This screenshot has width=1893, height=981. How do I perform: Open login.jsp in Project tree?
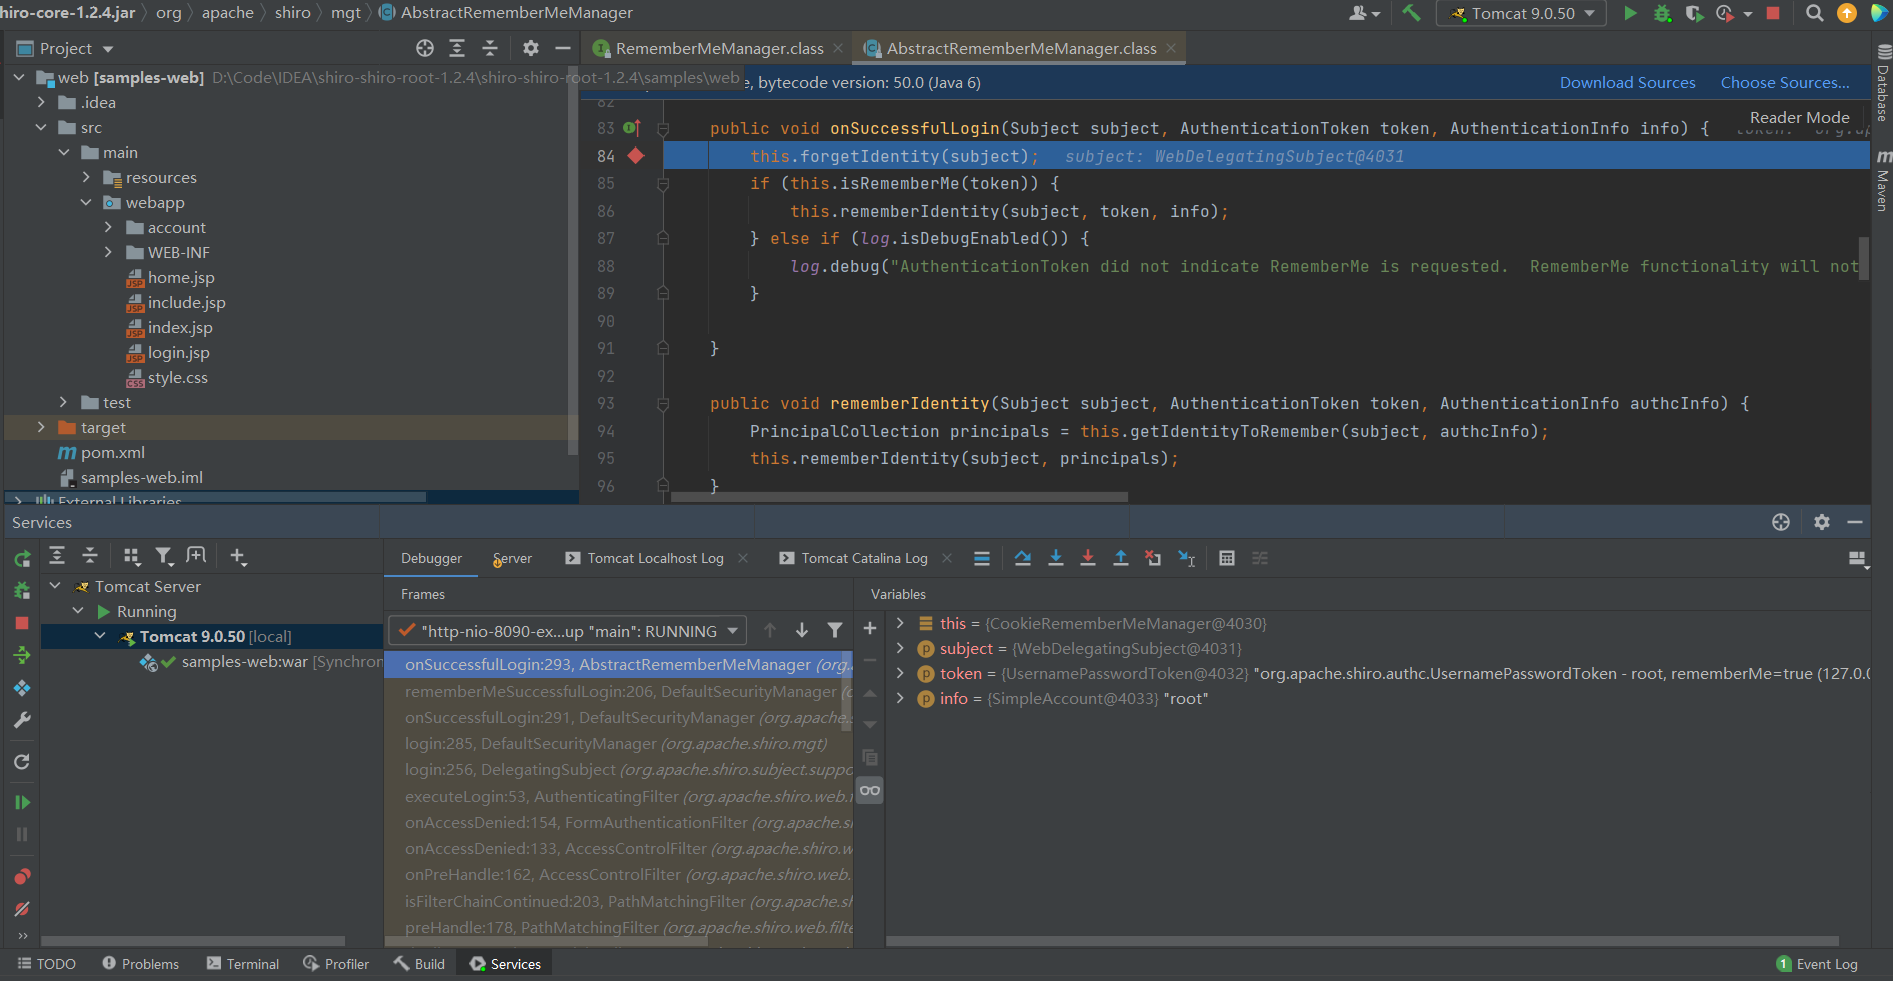pos(178,352)
